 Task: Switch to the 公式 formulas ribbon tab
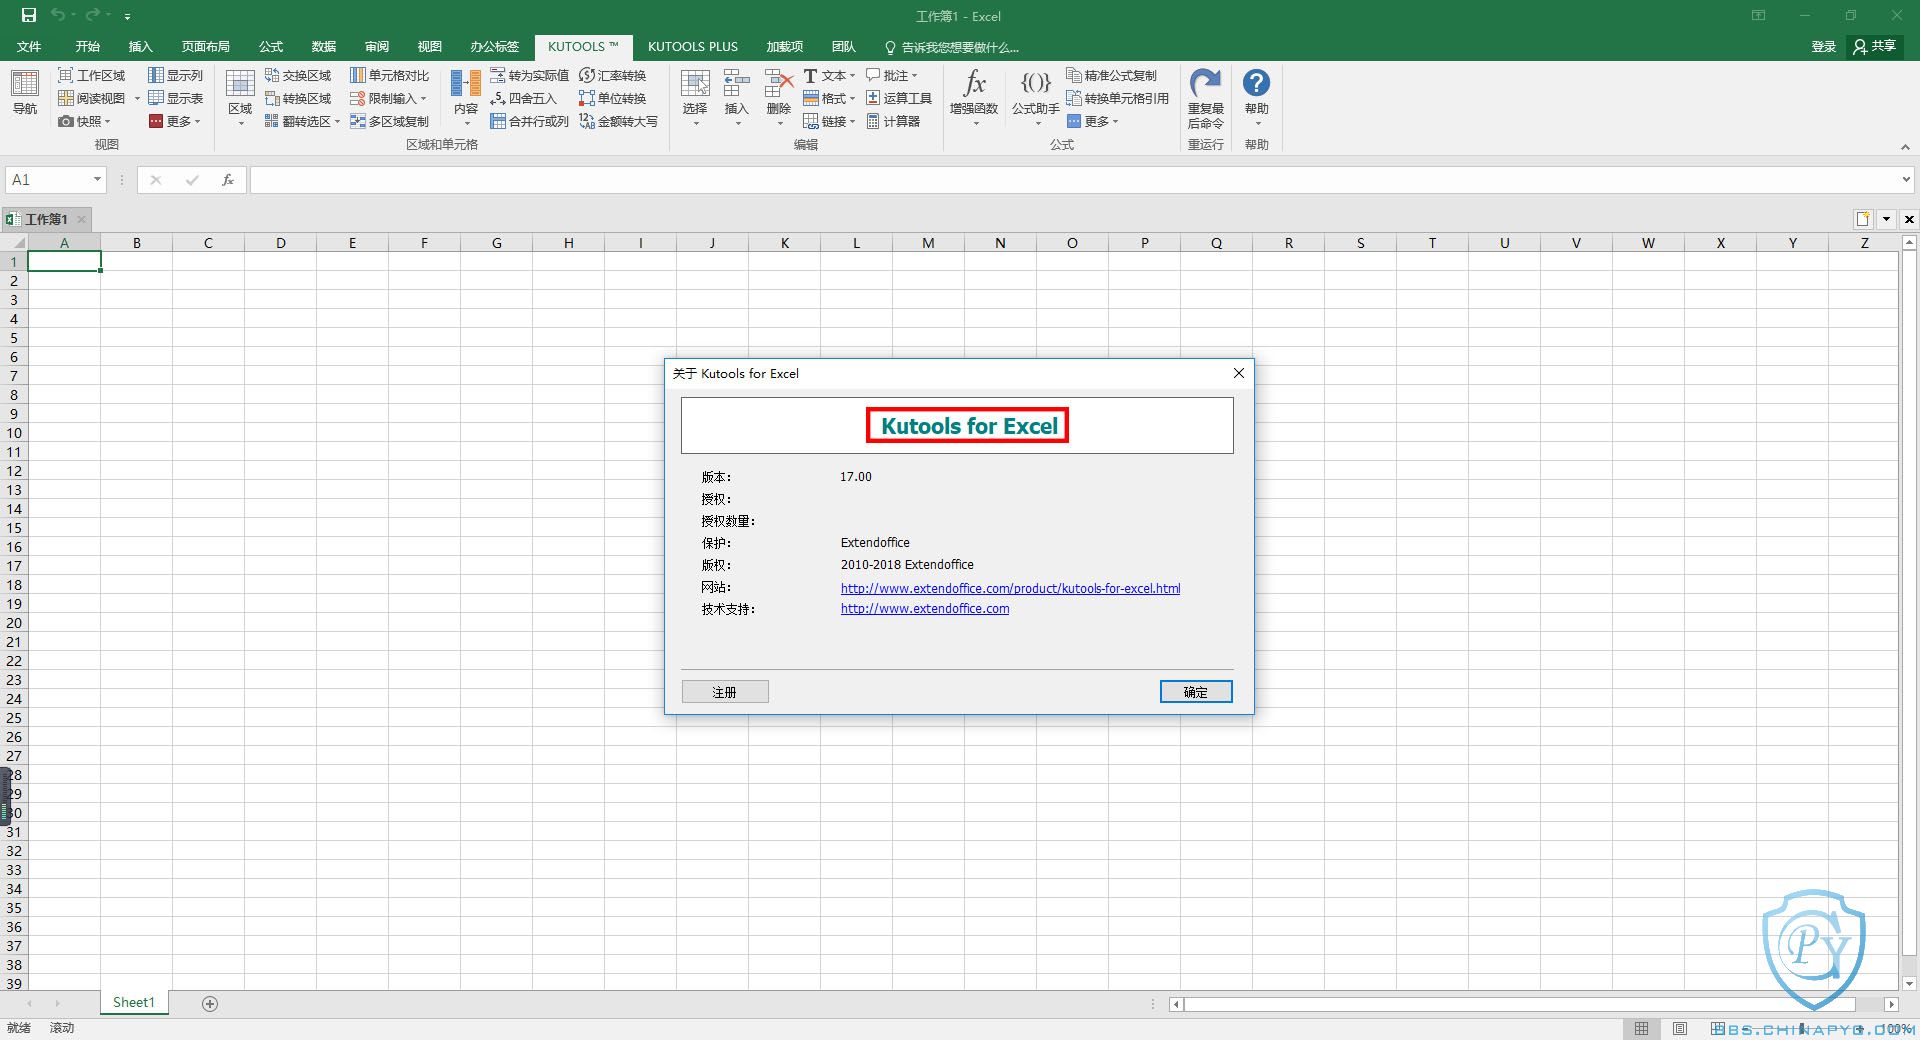pyautogui.click(x=270, y=46)
